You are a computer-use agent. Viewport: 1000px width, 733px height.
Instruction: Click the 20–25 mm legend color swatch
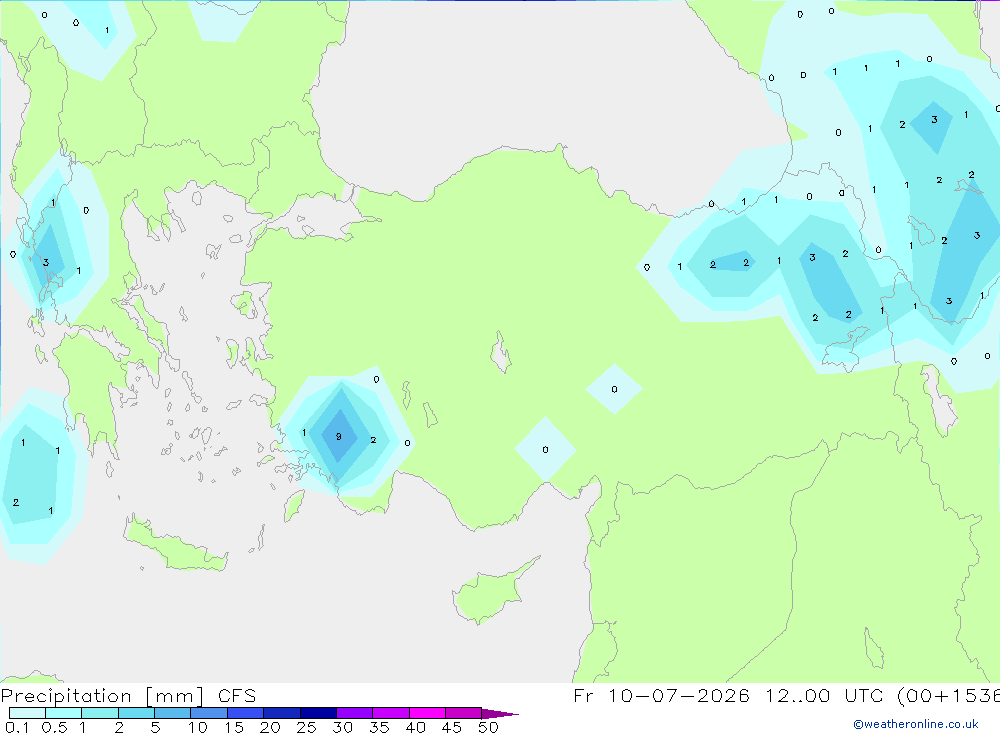point(282,713)
